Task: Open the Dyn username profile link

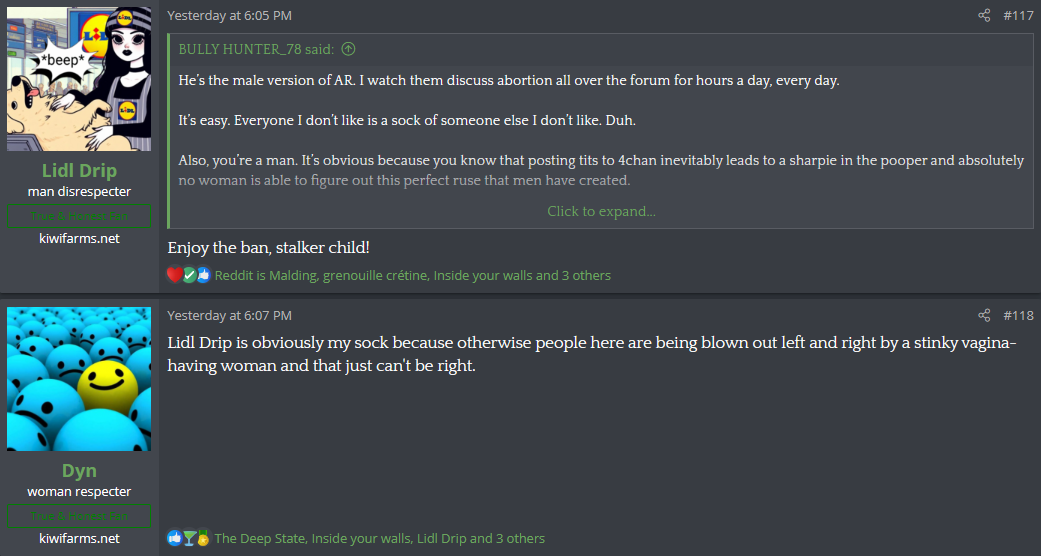Action: pos(79,471)
